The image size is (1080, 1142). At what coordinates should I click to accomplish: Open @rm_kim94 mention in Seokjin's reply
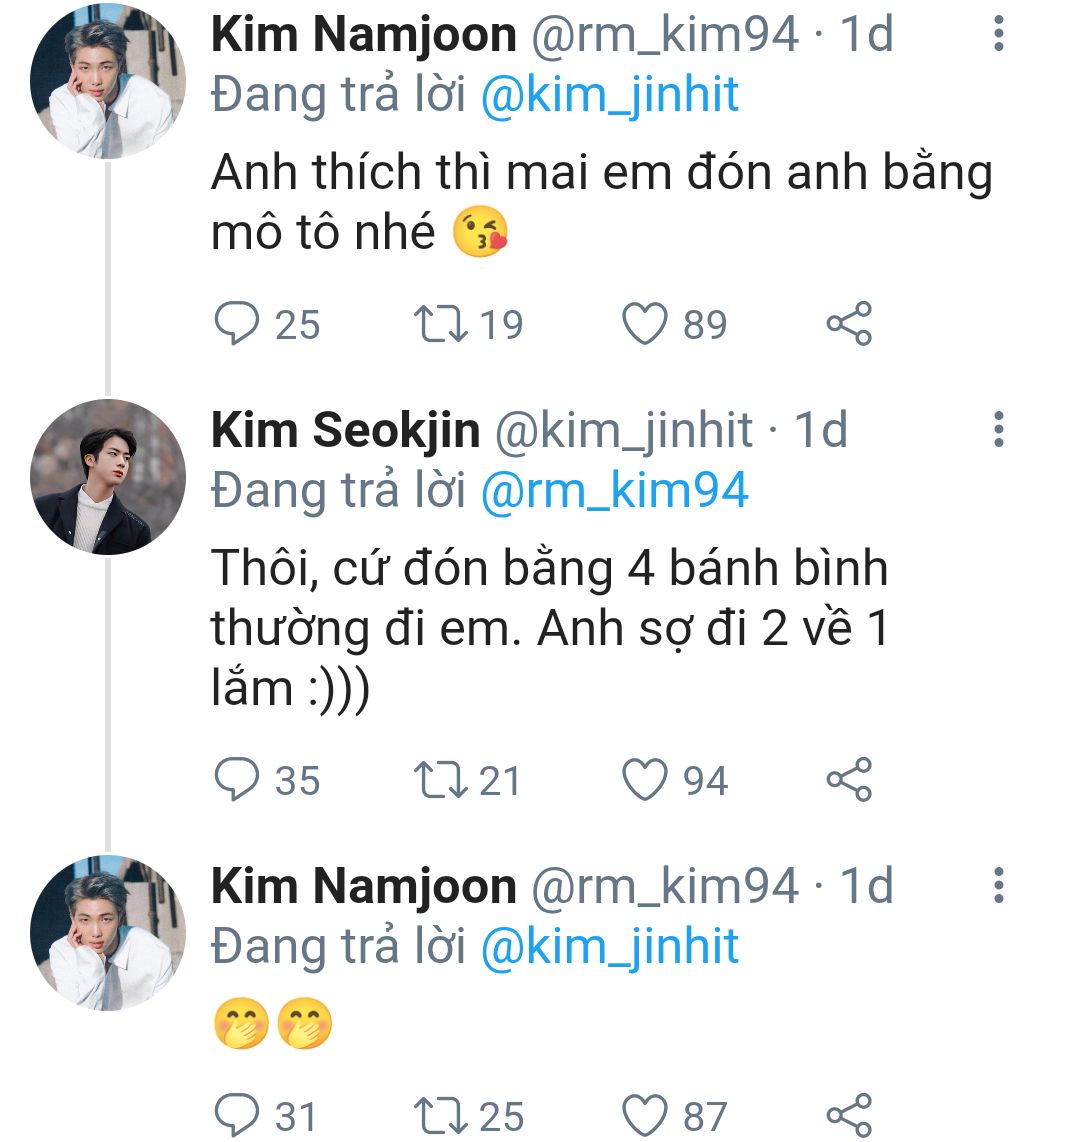(614, 491)
